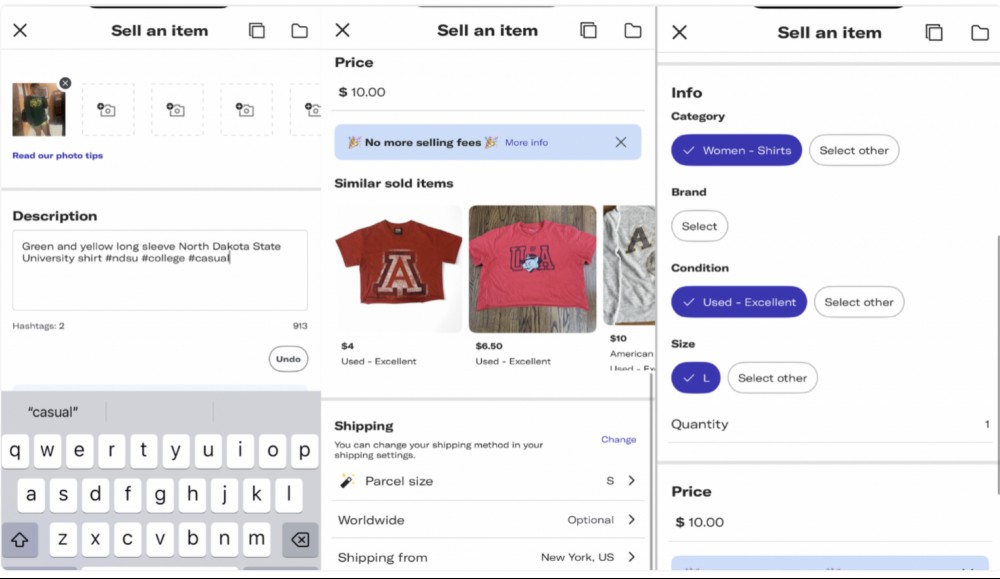Click the right screen scrollbar
Viewport: 1000px width, 579px height.
[997, 364]
